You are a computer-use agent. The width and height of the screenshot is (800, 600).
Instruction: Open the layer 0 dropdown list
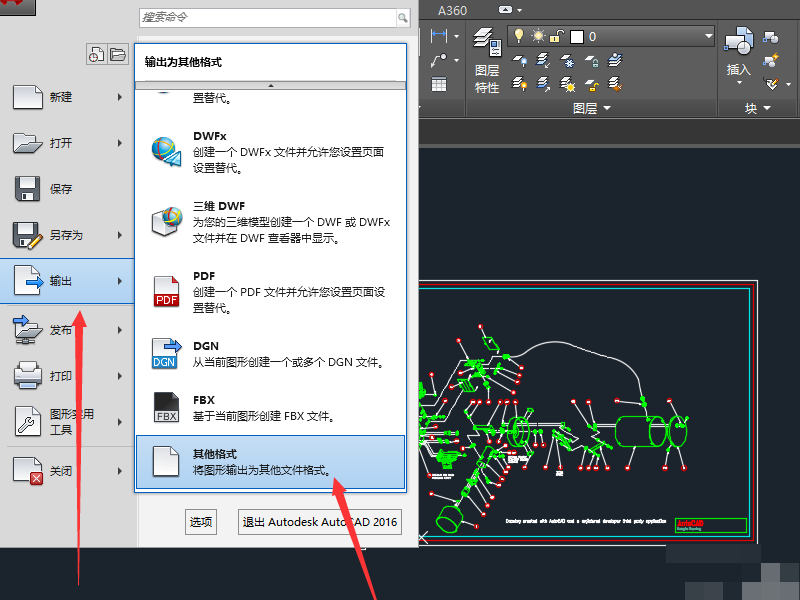point(708,36)
